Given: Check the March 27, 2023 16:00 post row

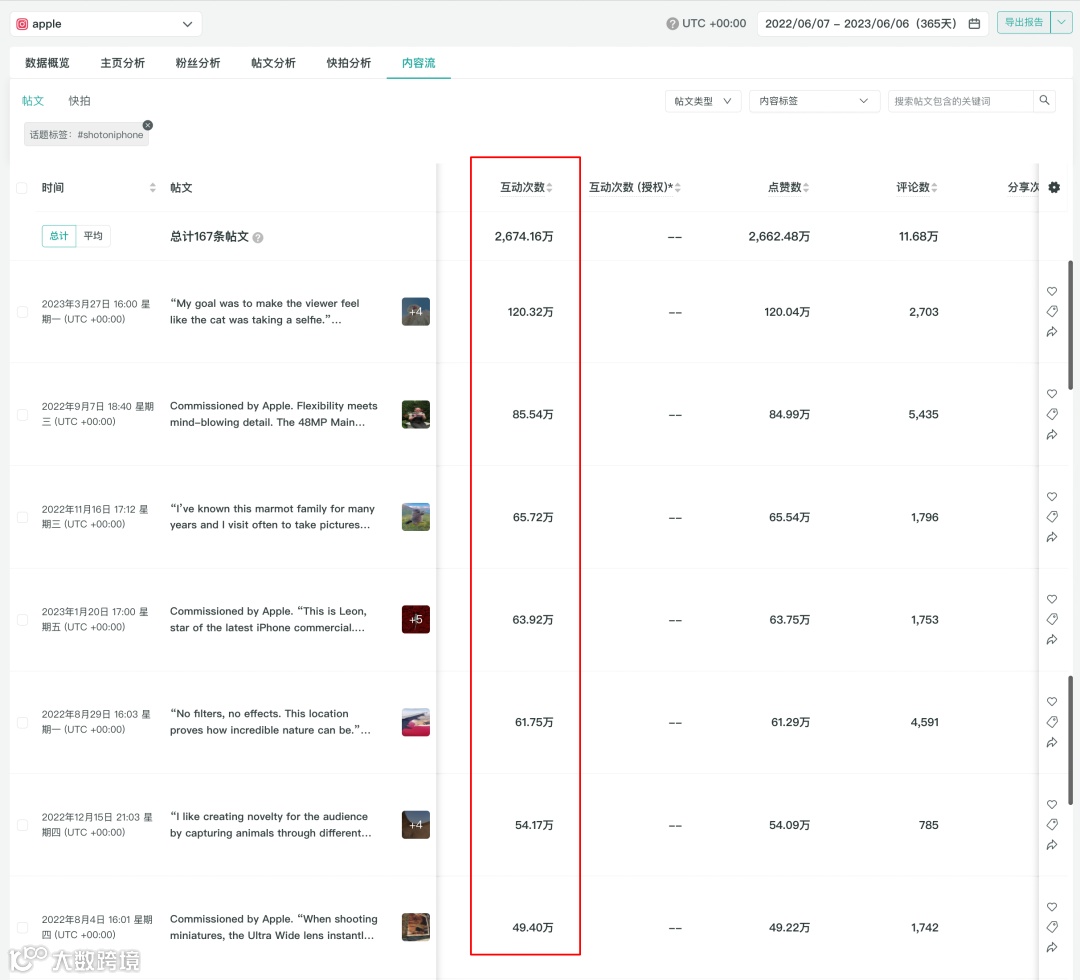Looking at the screenshot, I should (22, 312).
